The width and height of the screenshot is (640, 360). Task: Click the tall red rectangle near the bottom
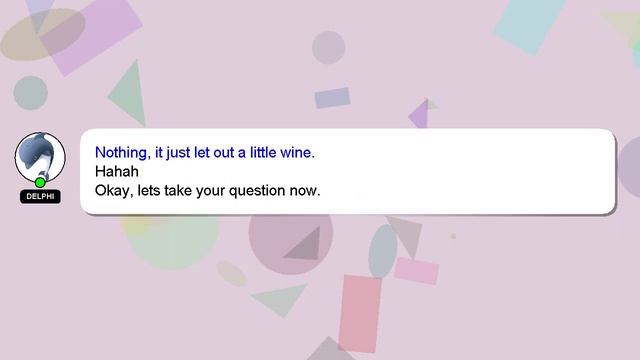click(x=360, y=313)
